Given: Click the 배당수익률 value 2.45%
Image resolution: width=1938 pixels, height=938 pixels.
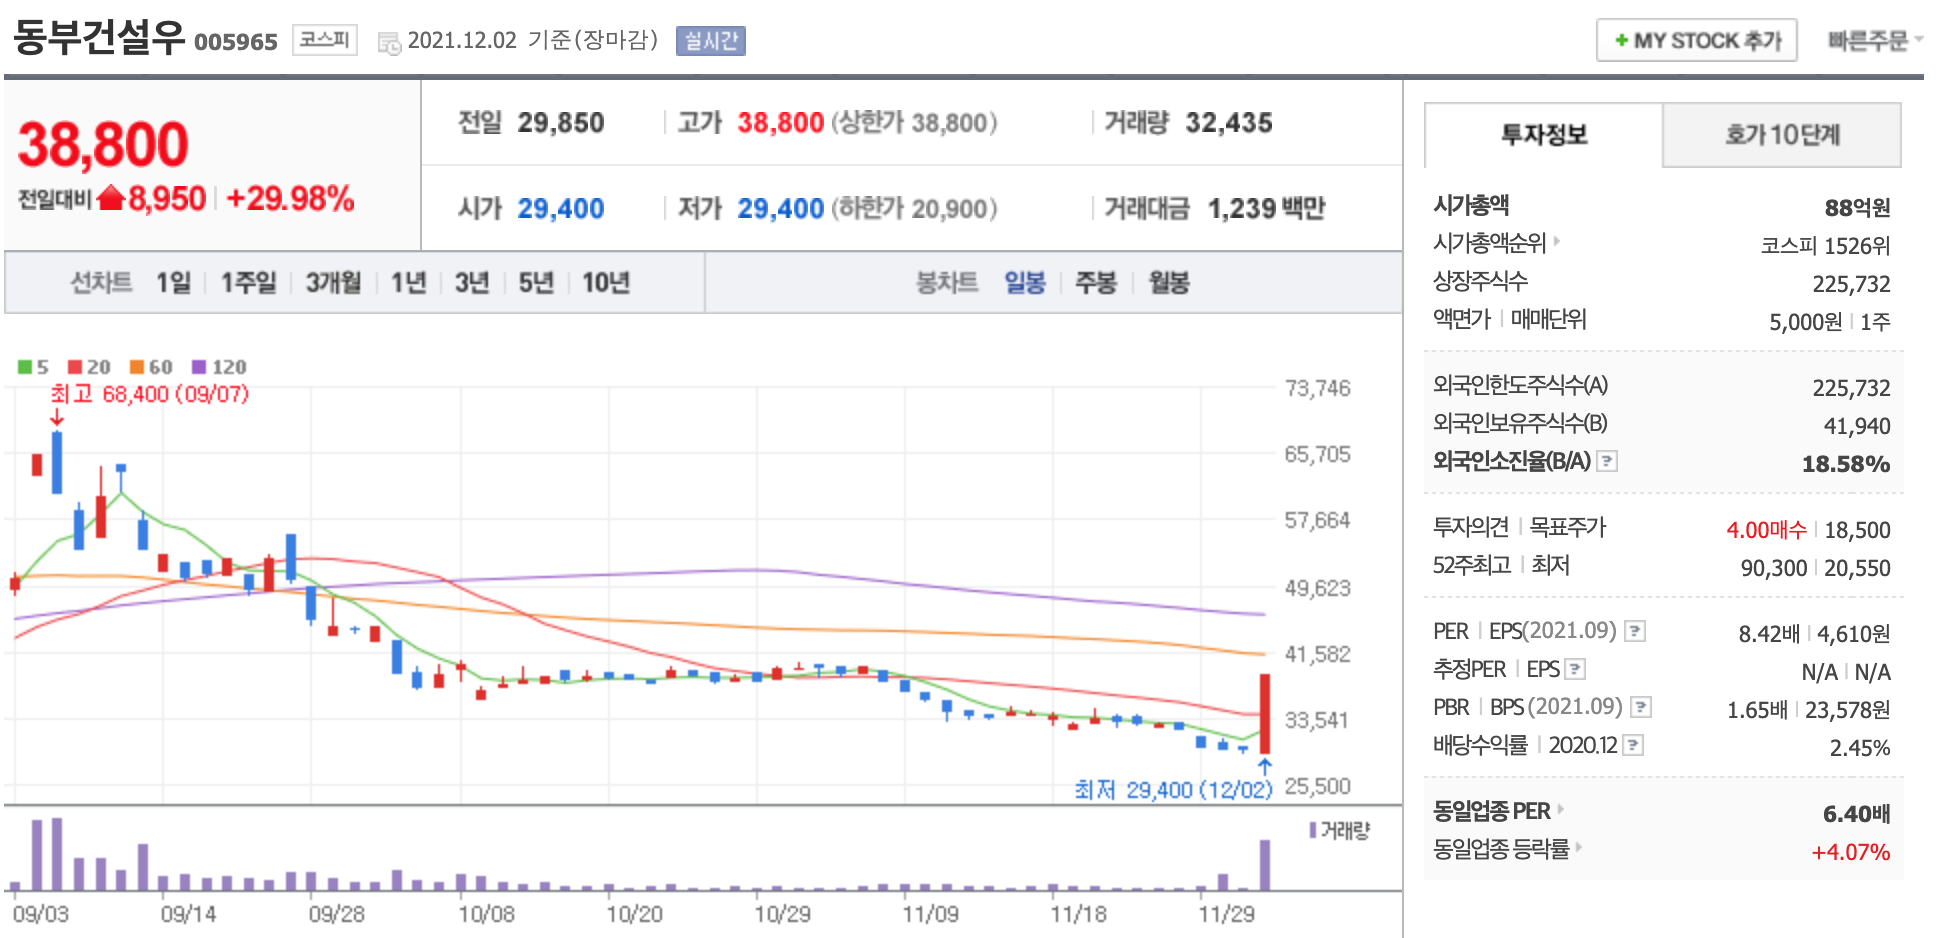Looking at the screenshot, I should click(x=1860, y=748).
